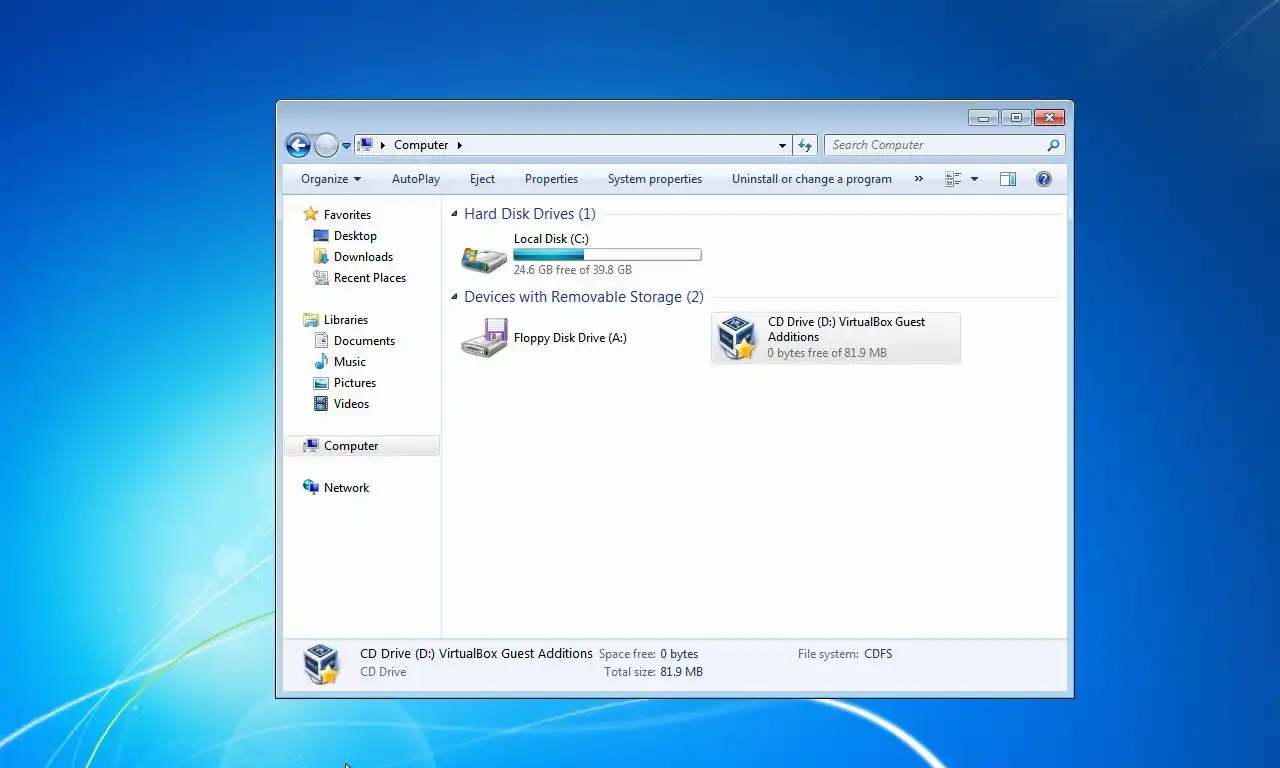1280x768 pixels.
Task: Open the Organize menu
Action: coord(331,179)
